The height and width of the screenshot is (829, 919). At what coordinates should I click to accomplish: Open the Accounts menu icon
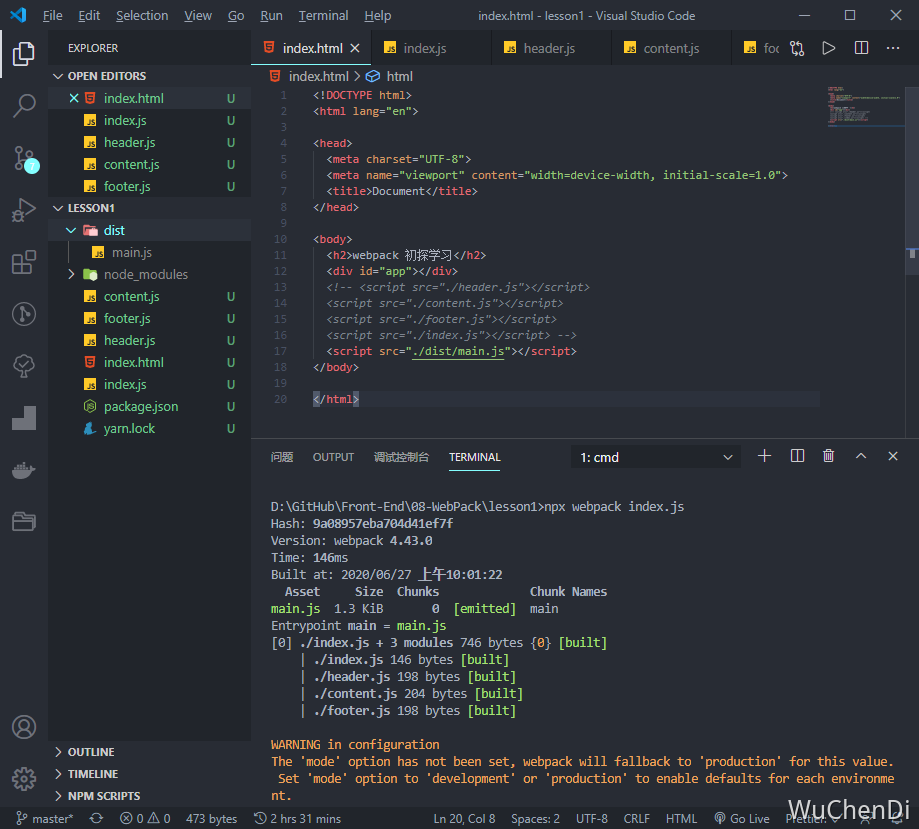[x=23, y=727]
